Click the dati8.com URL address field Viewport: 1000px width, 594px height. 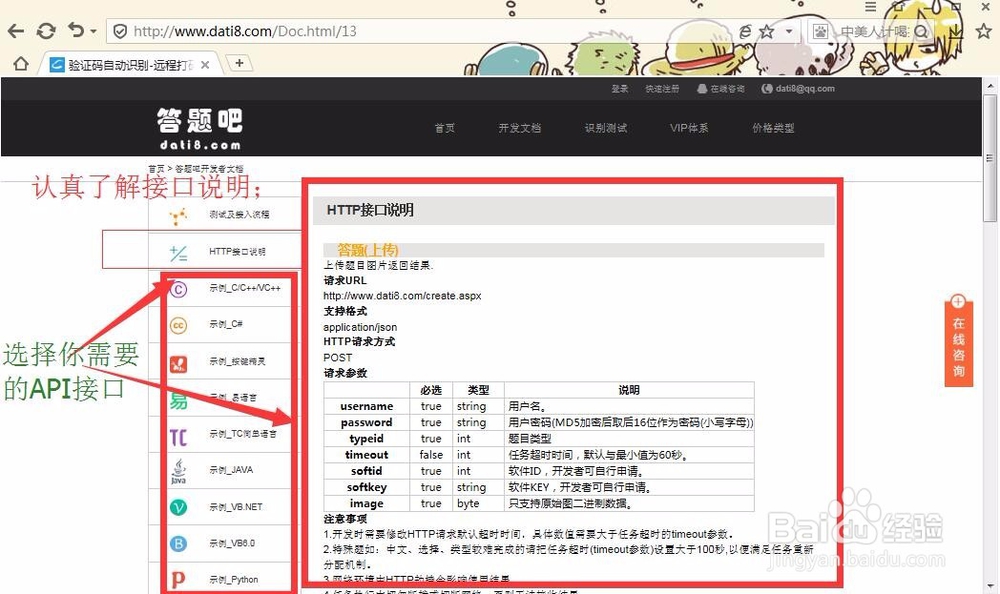tap(245, 31)
